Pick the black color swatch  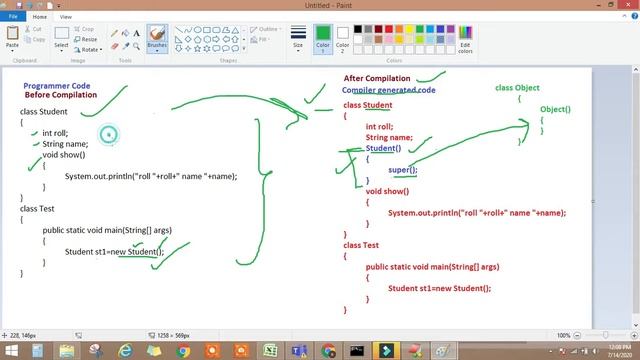(x=358, y=29)
